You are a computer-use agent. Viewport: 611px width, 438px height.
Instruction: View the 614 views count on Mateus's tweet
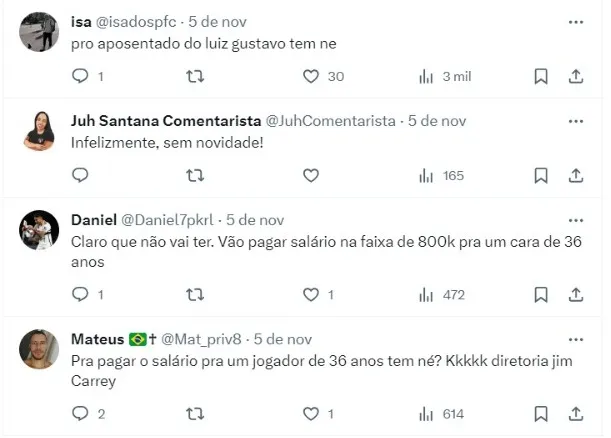click(x=442, y=413)
